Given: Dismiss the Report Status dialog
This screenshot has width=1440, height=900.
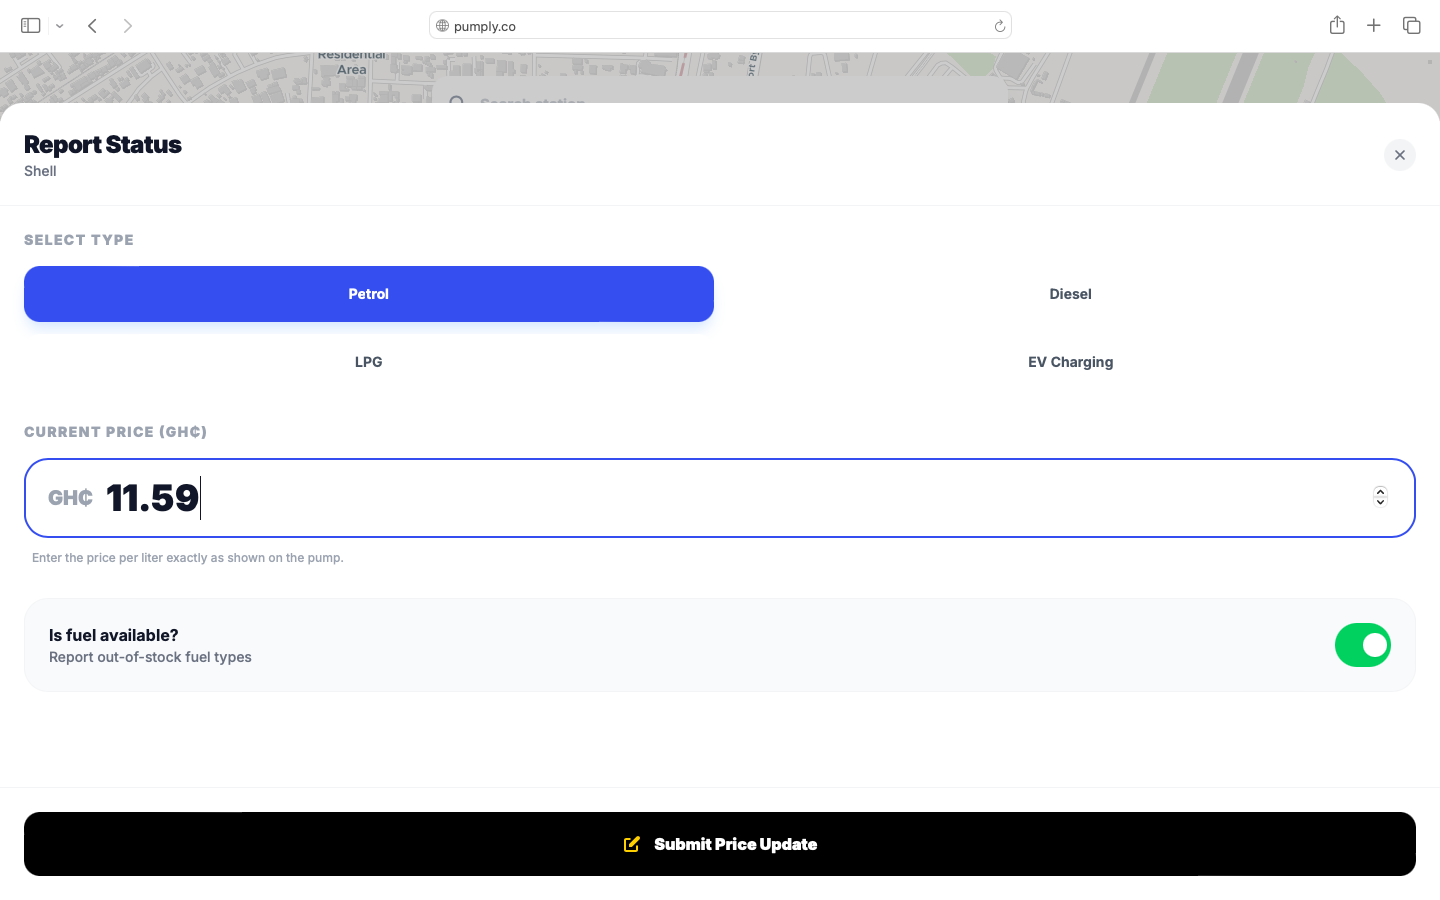Looking at the screenshot, I should click(1399, 155).
